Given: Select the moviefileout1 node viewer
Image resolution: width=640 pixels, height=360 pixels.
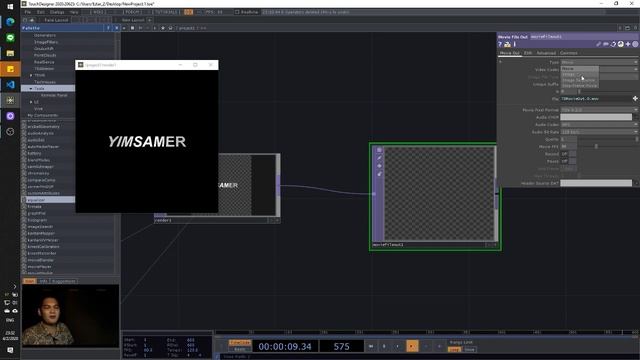Looking at the screenshot, I should coord(440,194).
